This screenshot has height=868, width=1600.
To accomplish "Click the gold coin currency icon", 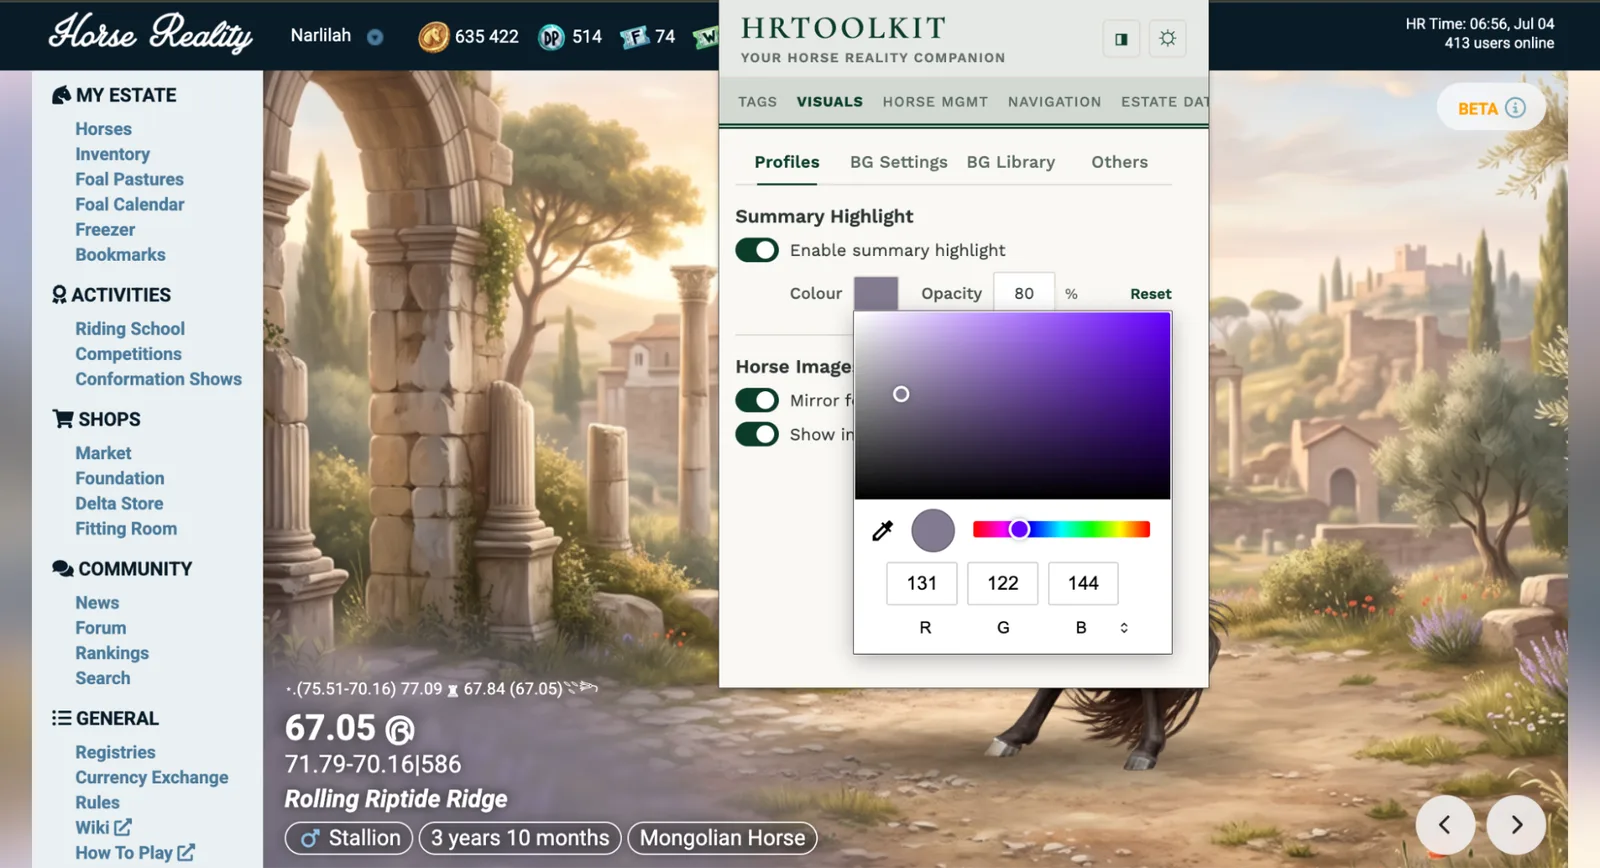I will click(433, 37).
